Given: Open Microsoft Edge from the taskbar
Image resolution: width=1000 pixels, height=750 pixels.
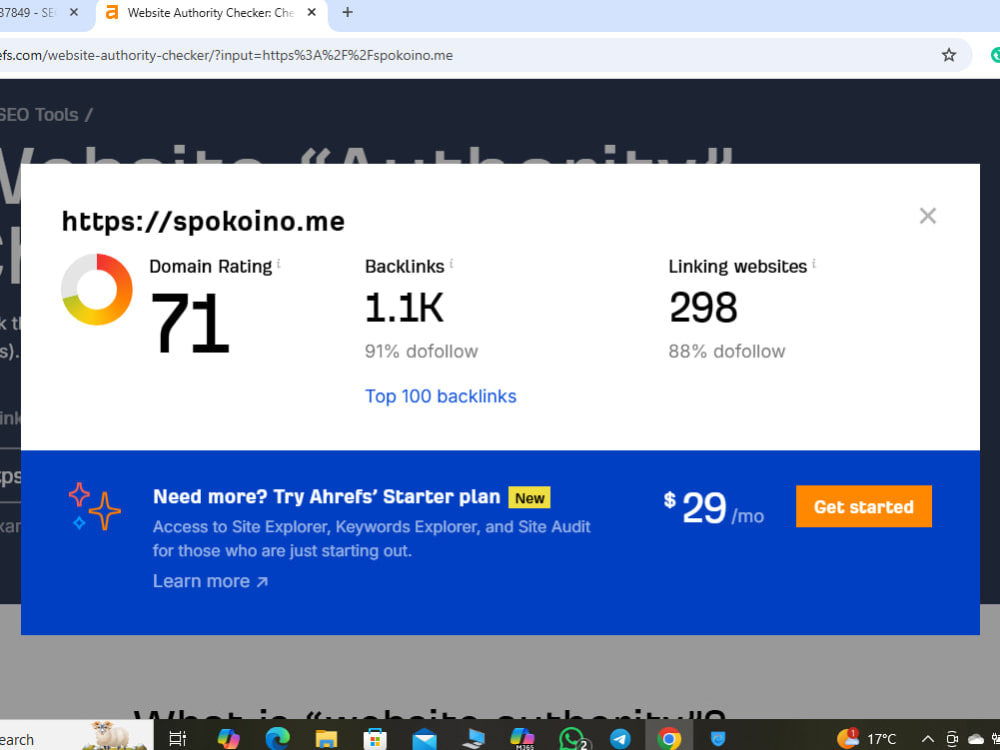Looking at the screenshot, I should click(277, 739).
